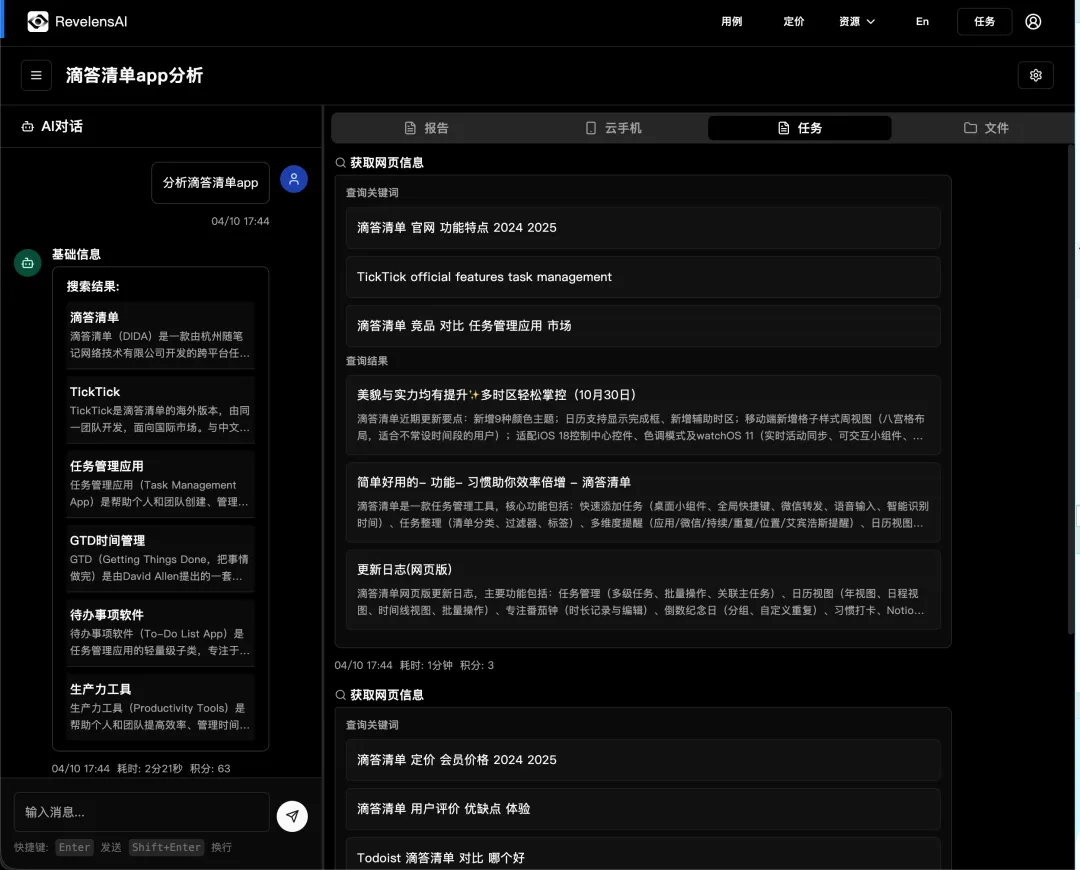Open result 美貌与实力均有提升 多时区轻松掌控

[x=643, y=415]
